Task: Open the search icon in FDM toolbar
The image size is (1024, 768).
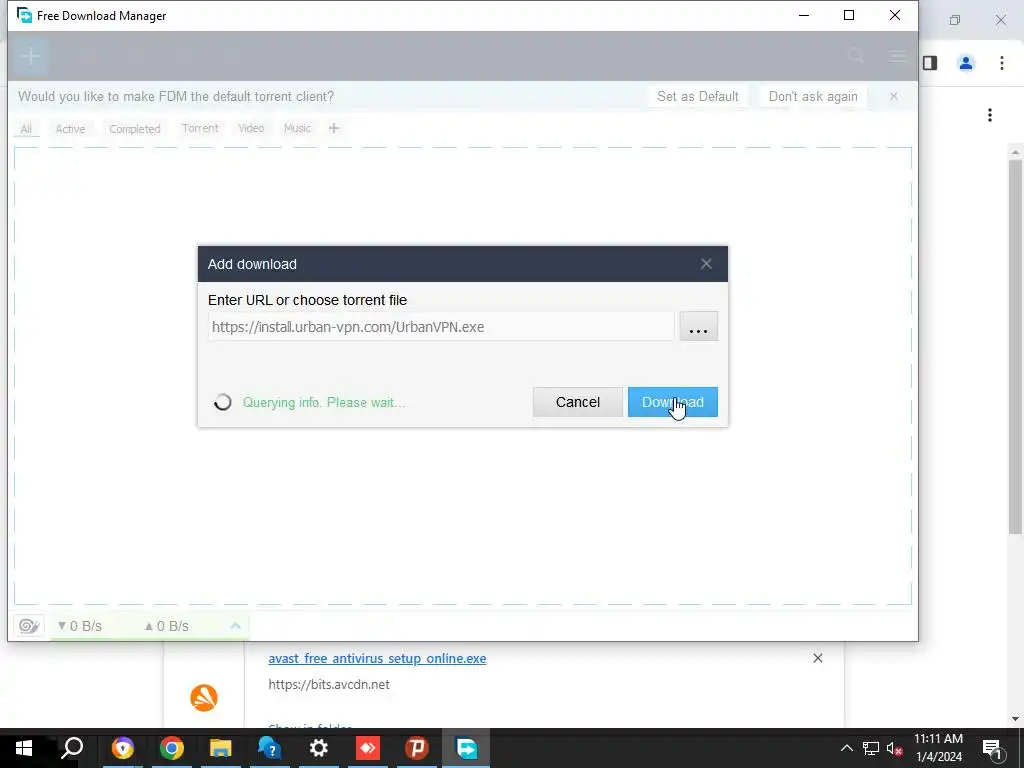Action: (856, 56)
